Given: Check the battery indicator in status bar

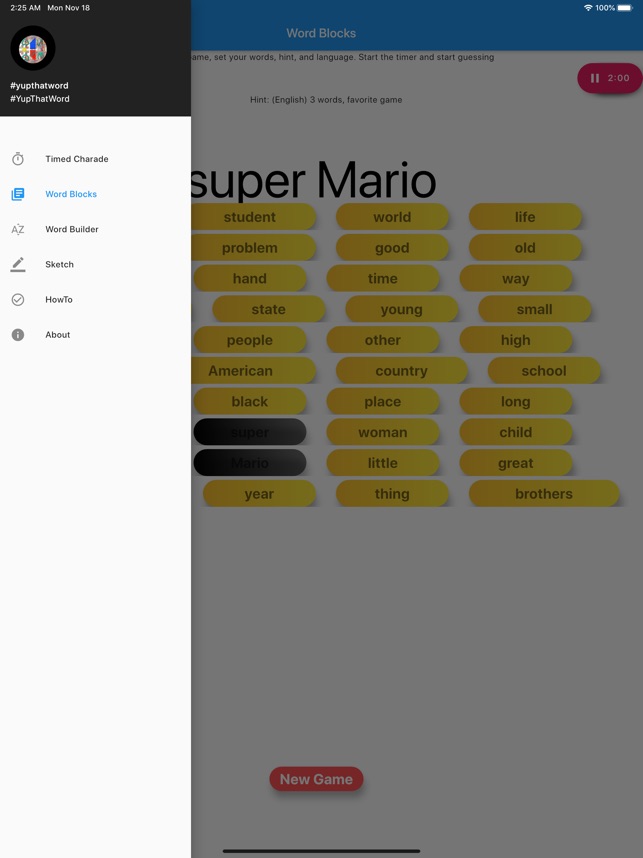Looking at the screenshot, I should 624,8.
